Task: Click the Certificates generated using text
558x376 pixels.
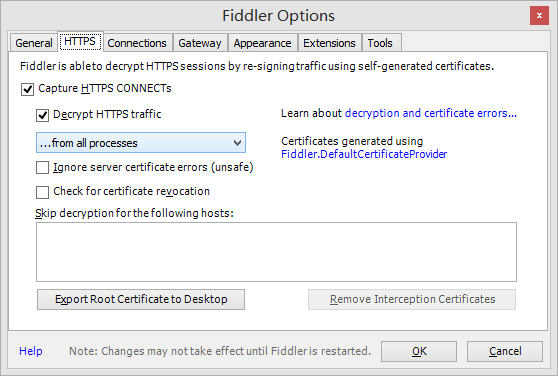Action: (352, 141)
